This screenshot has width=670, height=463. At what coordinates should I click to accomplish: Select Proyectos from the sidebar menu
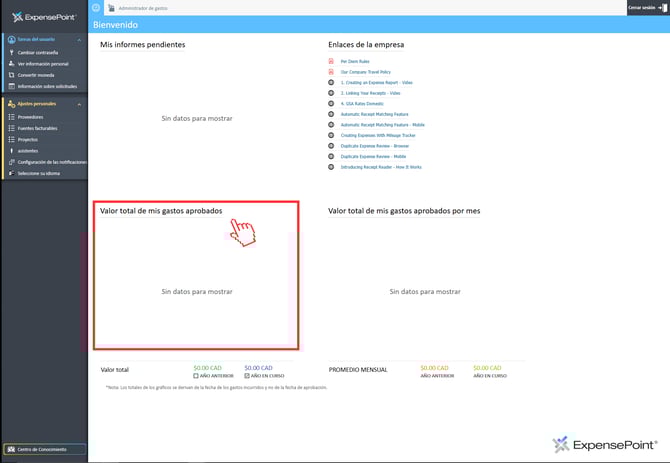point(31,139)
